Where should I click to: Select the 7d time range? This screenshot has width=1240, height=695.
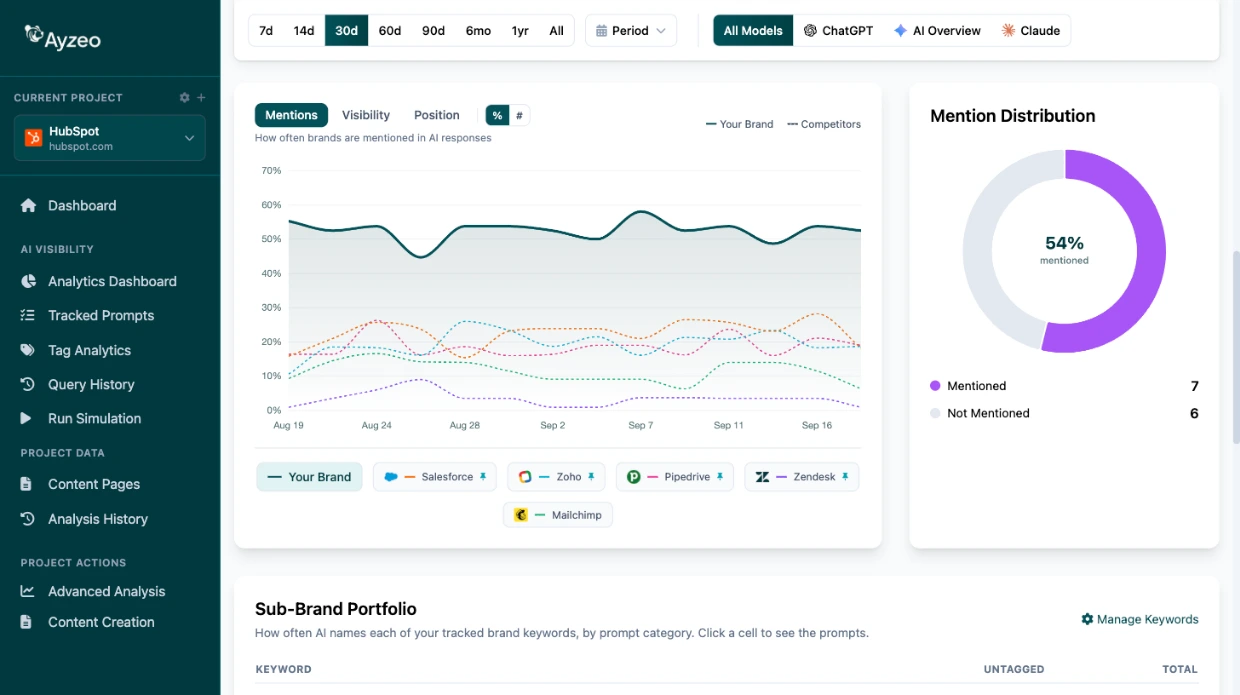pyautogui.click(x=266, y=30)
